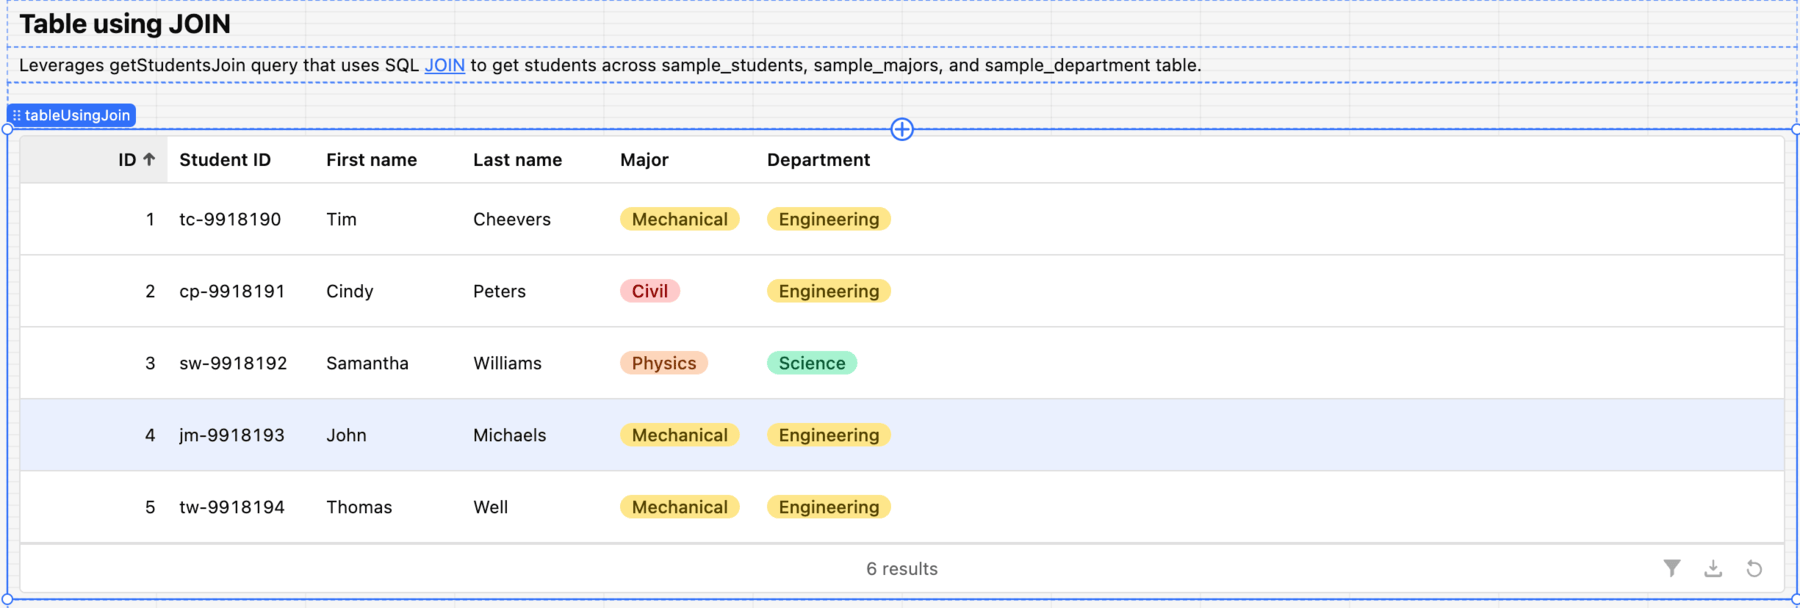Click first name Tim

pos(341,219)
